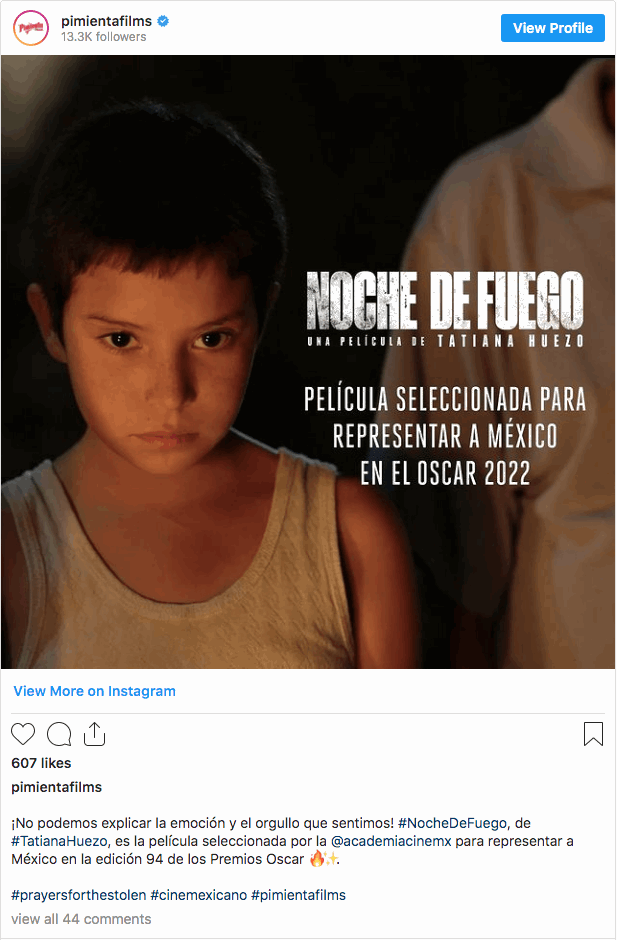Open the #TatianaHuezo hashtag

tap(59, 841)
